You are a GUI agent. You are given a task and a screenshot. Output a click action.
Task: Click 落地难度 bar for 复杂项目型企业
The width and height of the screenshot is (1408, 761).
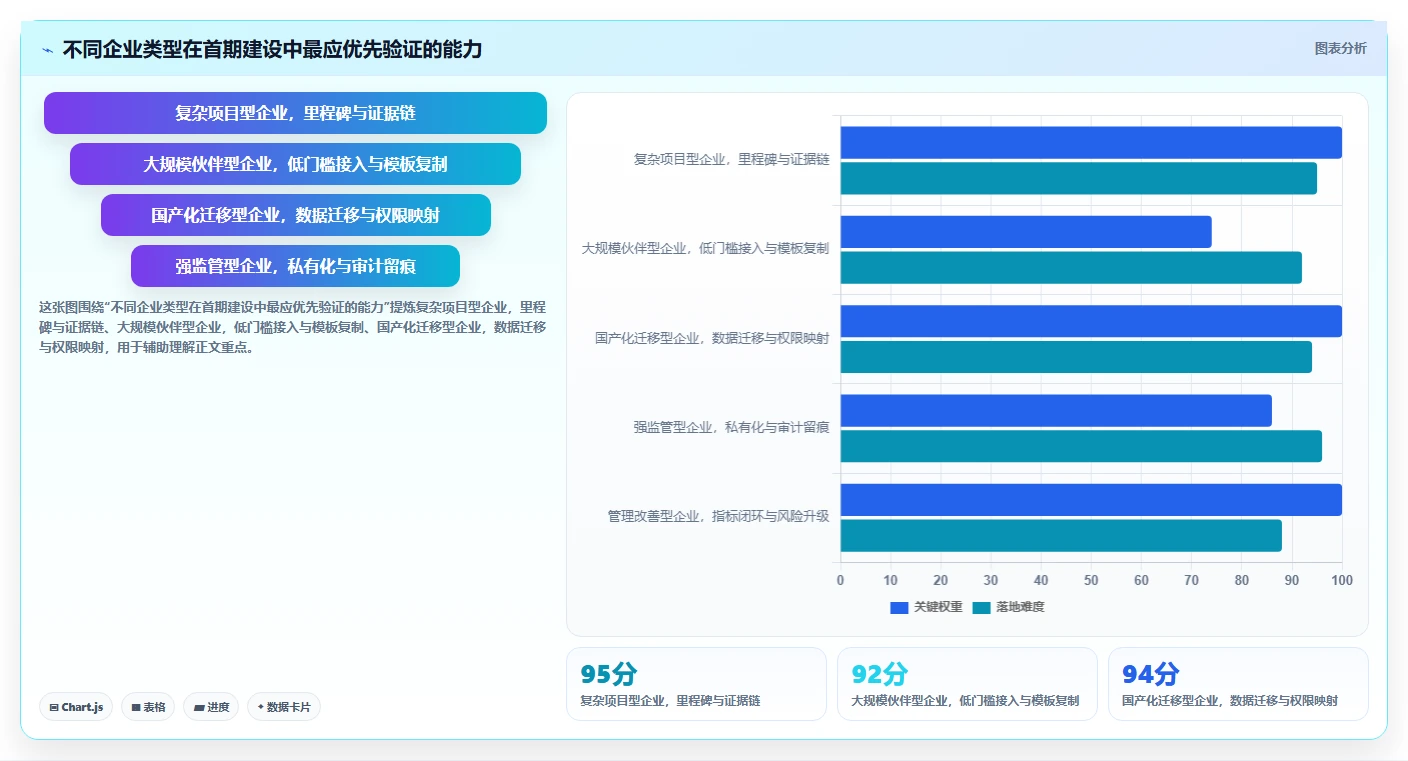point(1078,179)
